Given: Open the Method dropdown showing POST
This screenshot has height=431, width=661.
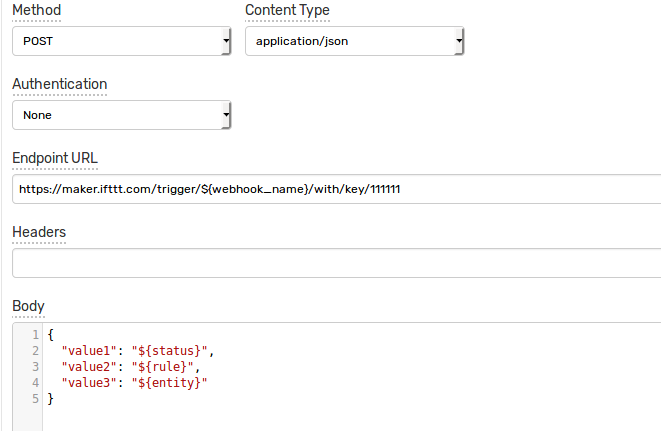Looking at the screenshot, I should pyautogui.click(x=121, y=41).
